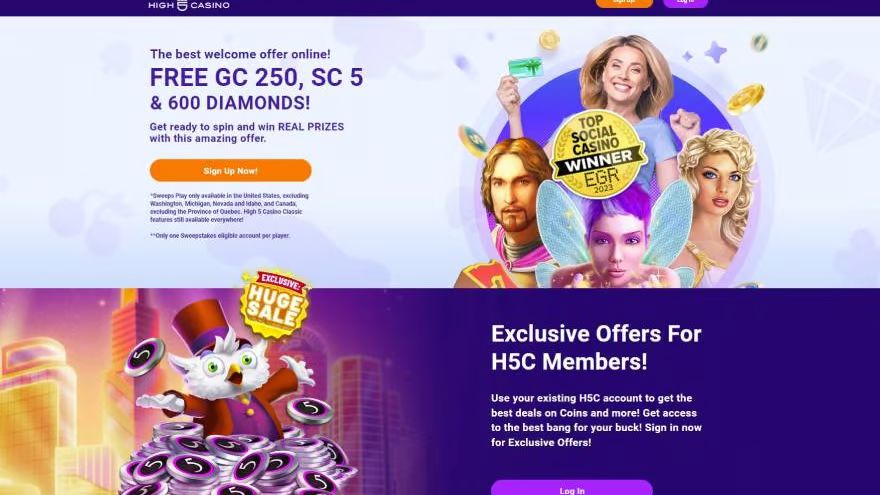
Task: Click the Top Social Casino Winner badge
Action: click(x=598, y=154)
